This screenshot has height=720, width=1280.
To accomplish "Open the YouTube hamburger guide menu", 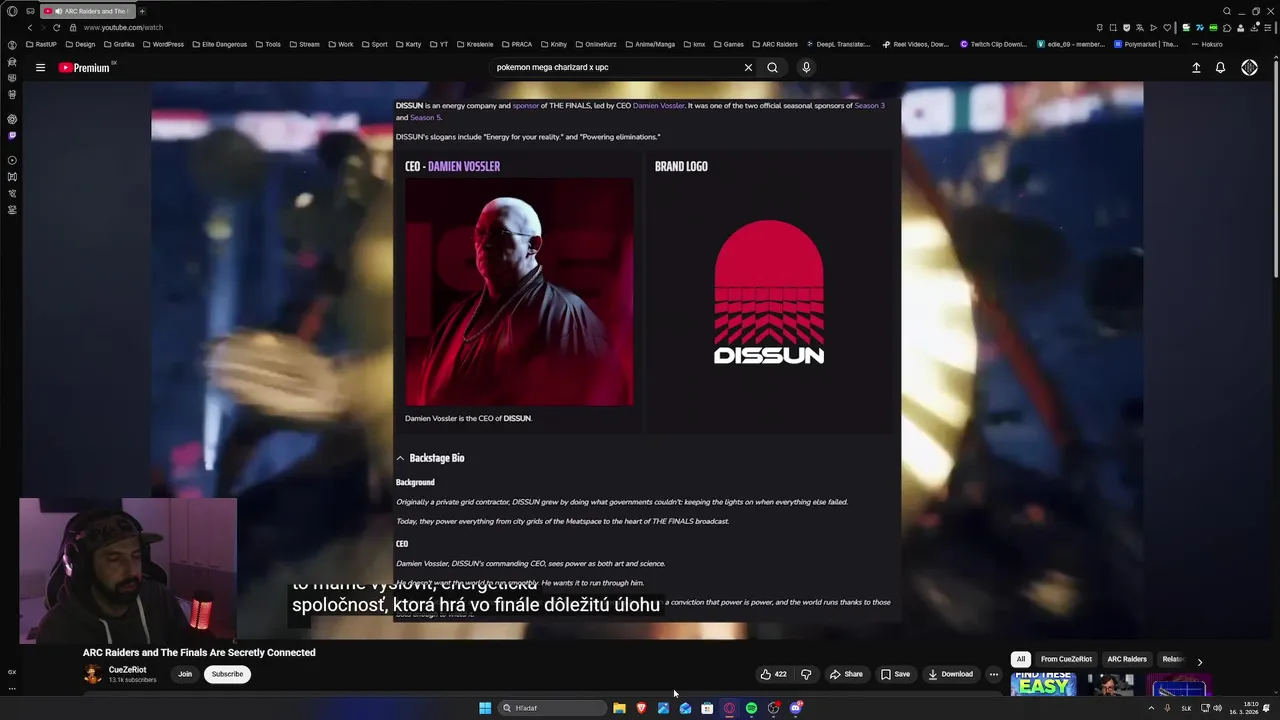I will pos(40,67).
